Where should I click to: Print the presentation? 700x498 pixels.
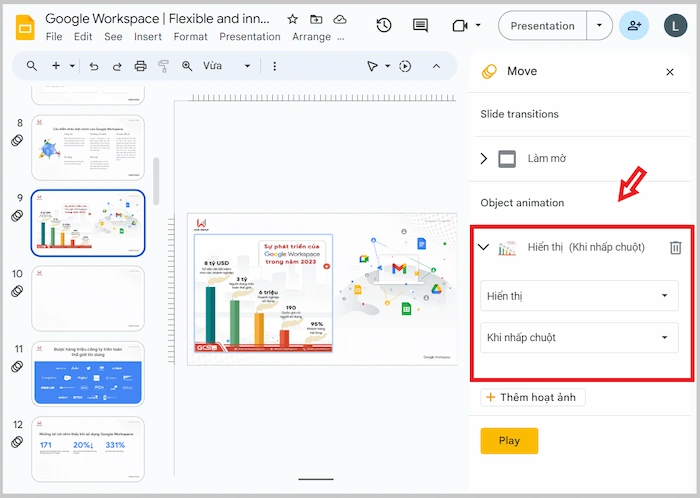coord(141,66)
